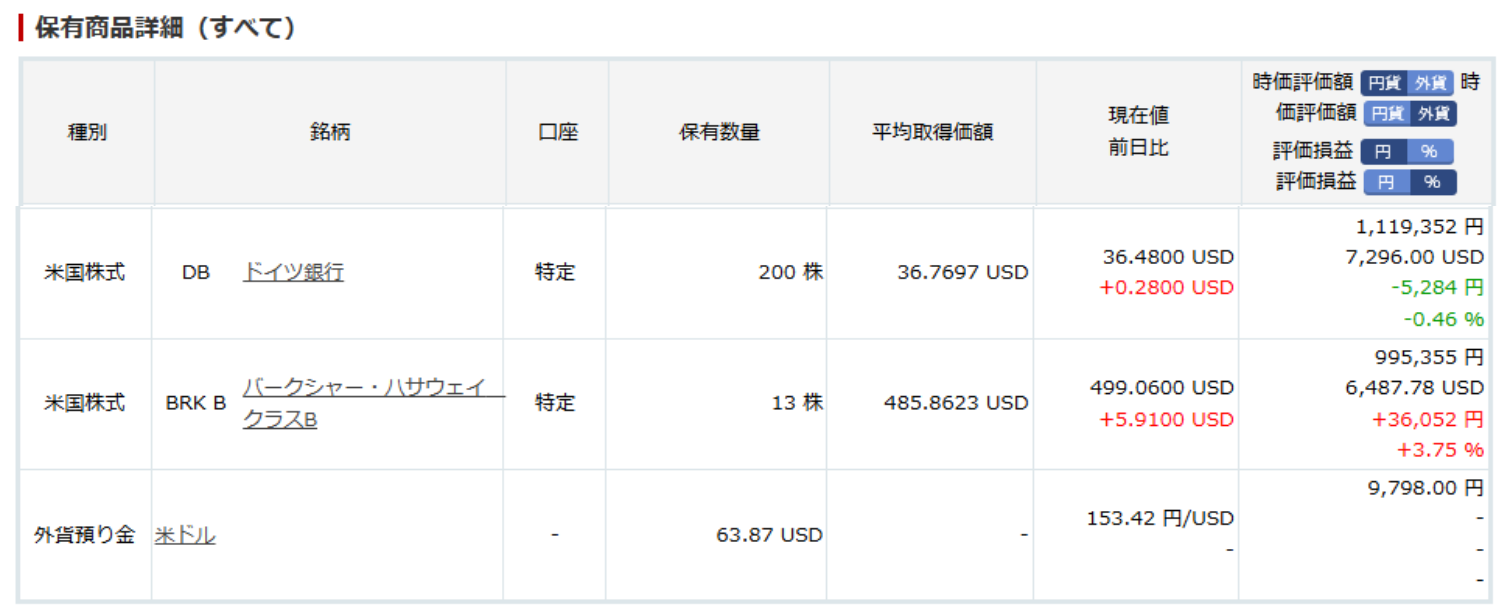Screen dimensions: 1500x610
Task: Click the 現在値 column header
Action: 1140,115
